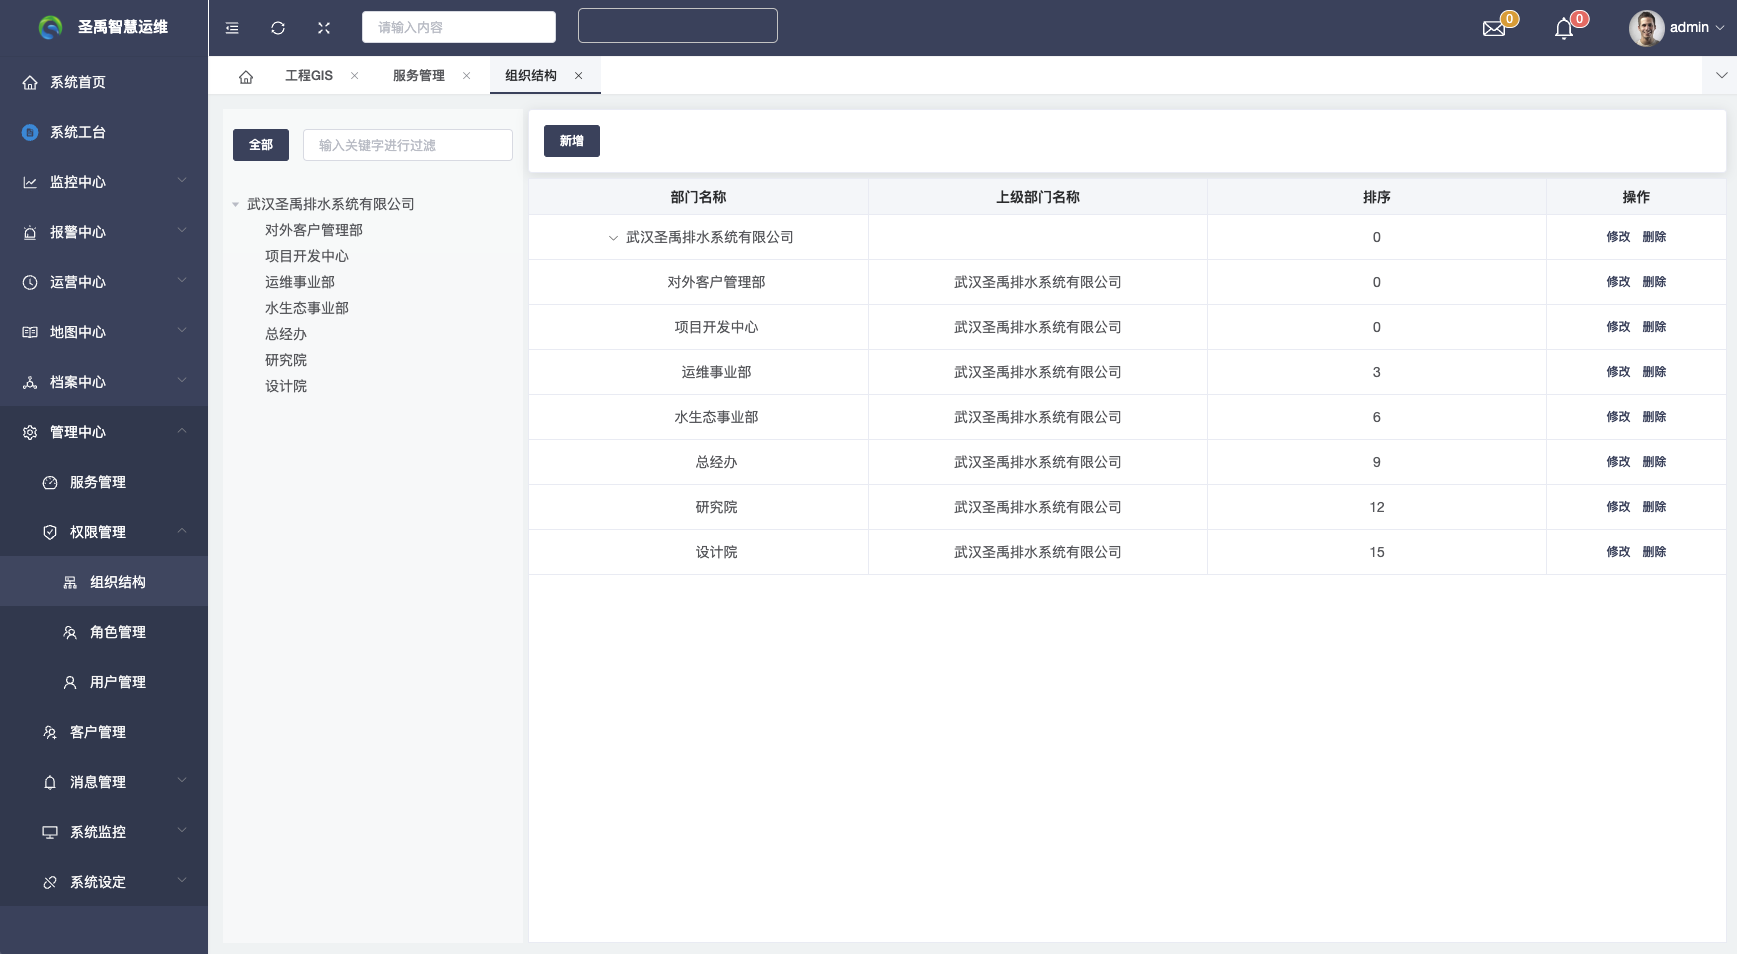
Task: Close the 工程GIS tab
Action: tap(354, 76)
